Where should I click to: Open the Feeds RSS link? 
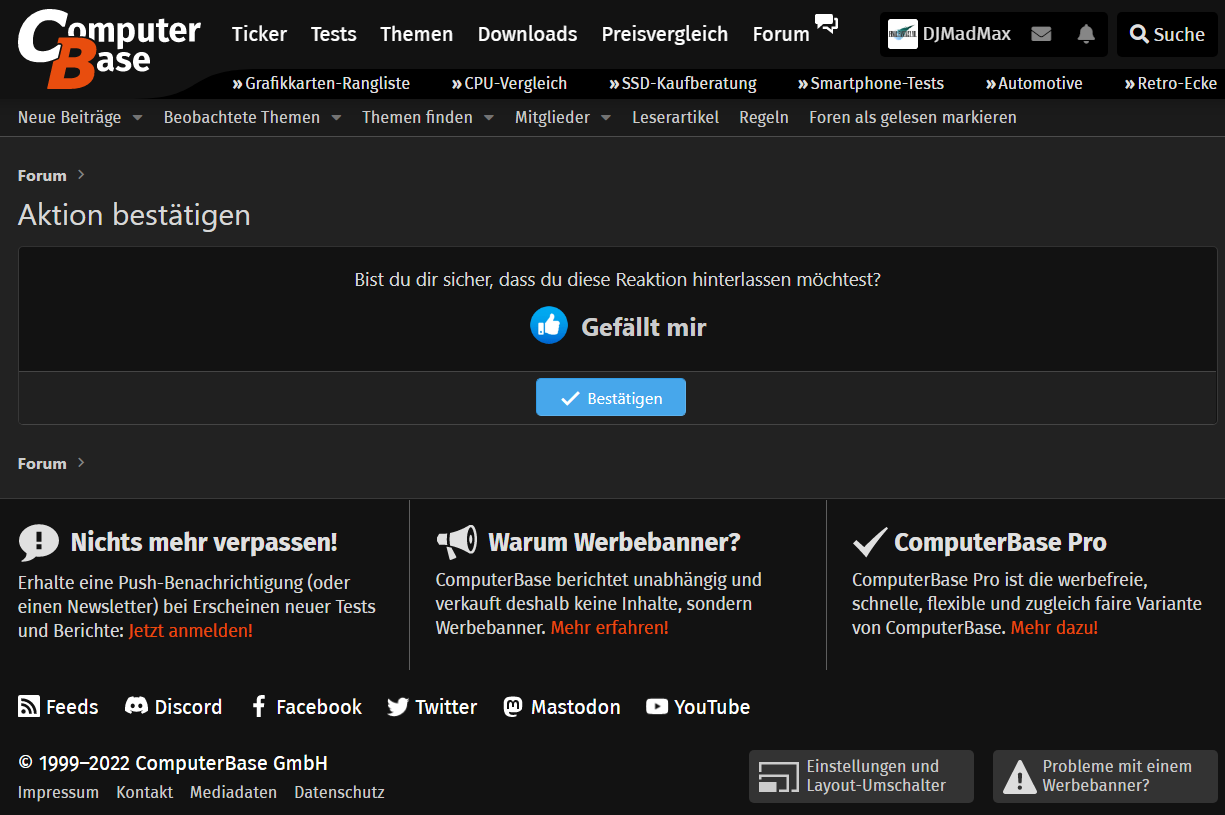pos(58,707)
